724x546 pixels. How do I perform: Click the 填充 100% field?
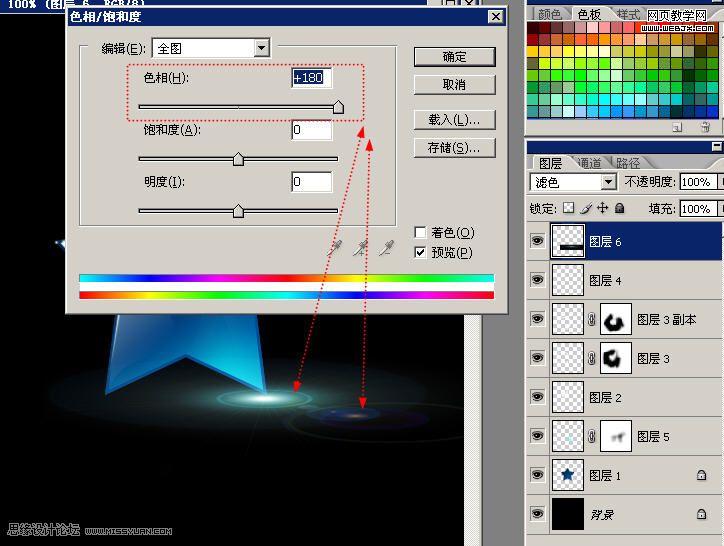697,209
